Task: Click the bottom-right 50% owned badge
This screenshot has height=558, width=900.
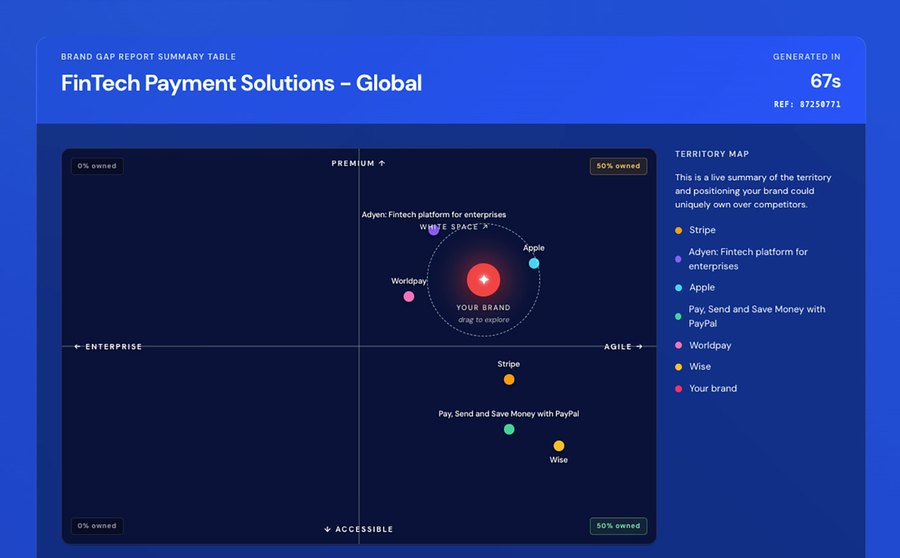Action: coord(618,526)
